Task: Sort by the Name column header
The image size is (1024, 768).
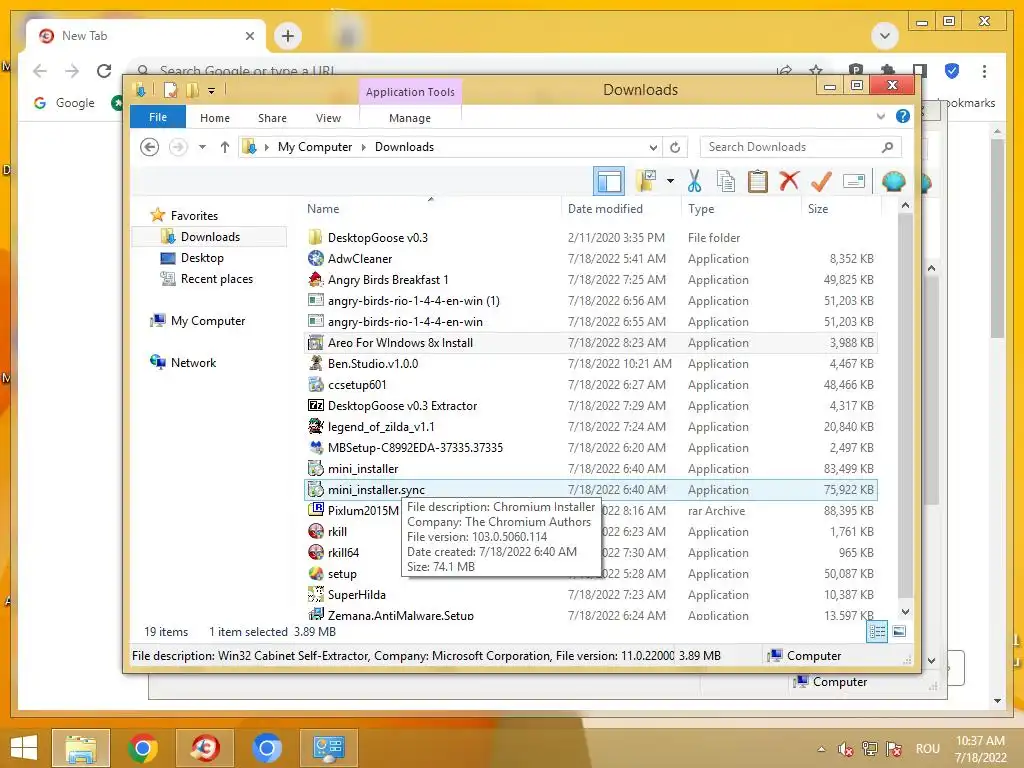Action: click(x=431, y=209)
